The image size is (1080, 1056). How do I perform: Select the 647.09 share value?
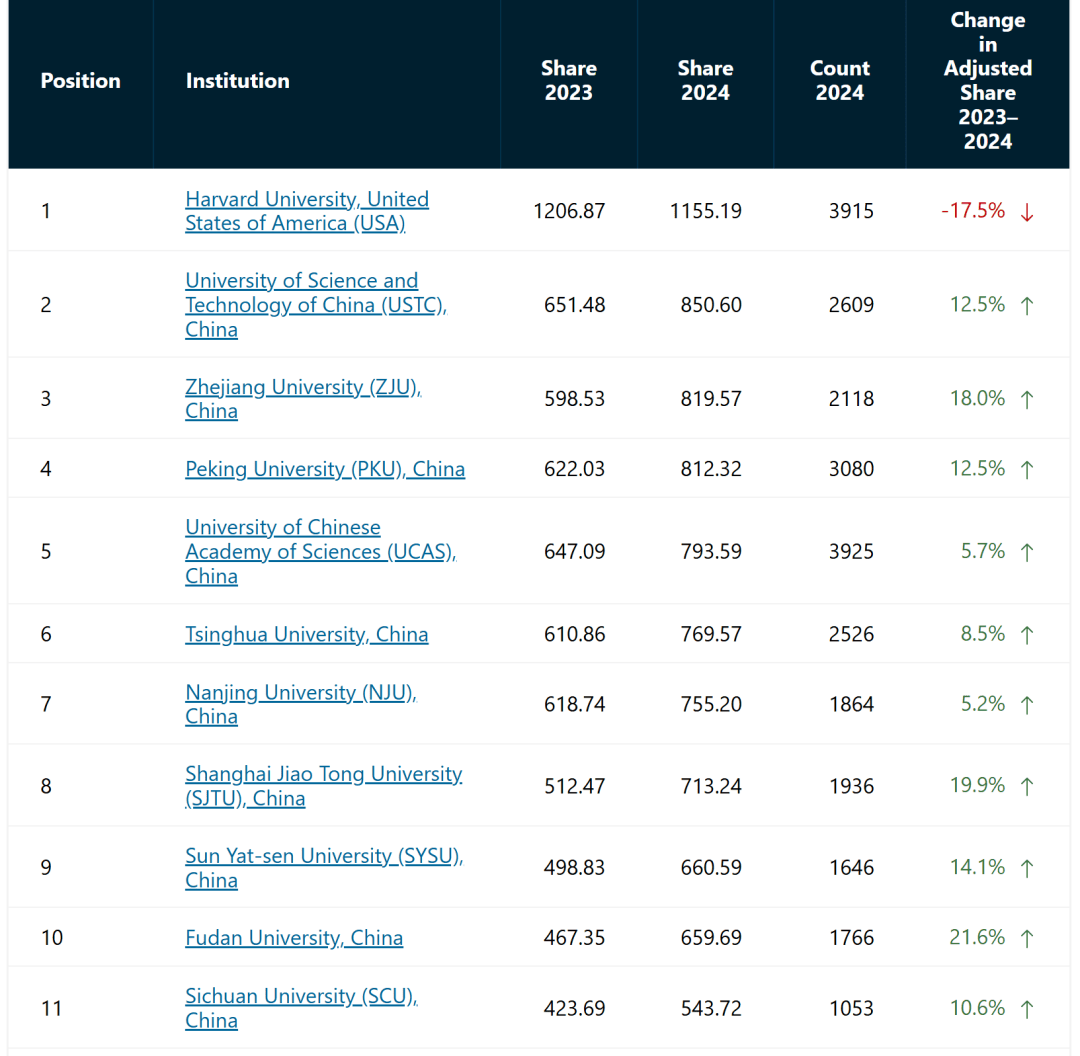point(574,551)
